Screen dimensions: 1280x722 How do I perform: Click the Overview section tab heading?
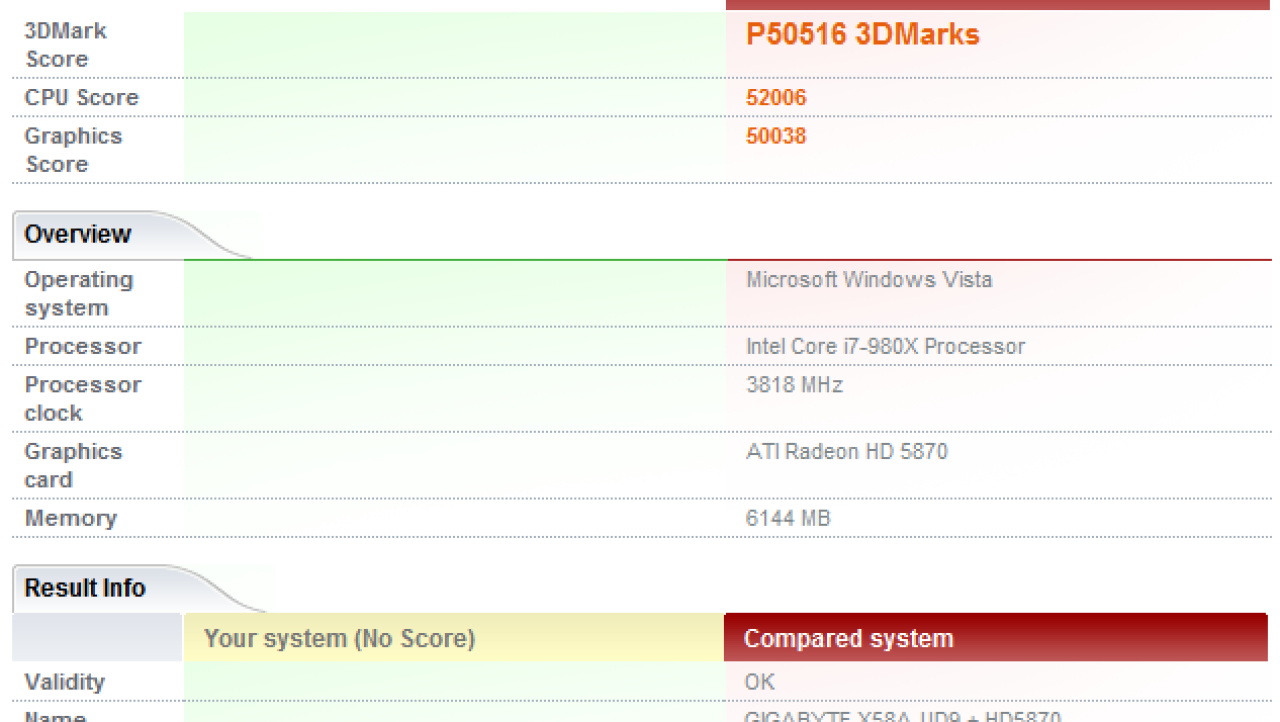[78, 234]
